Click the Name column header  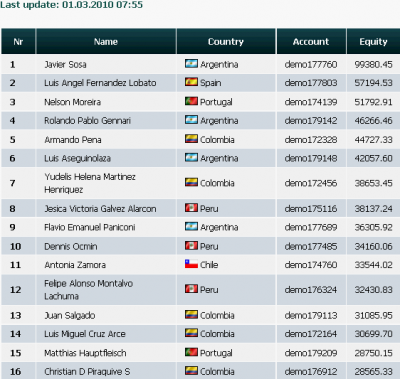[106, 41]
